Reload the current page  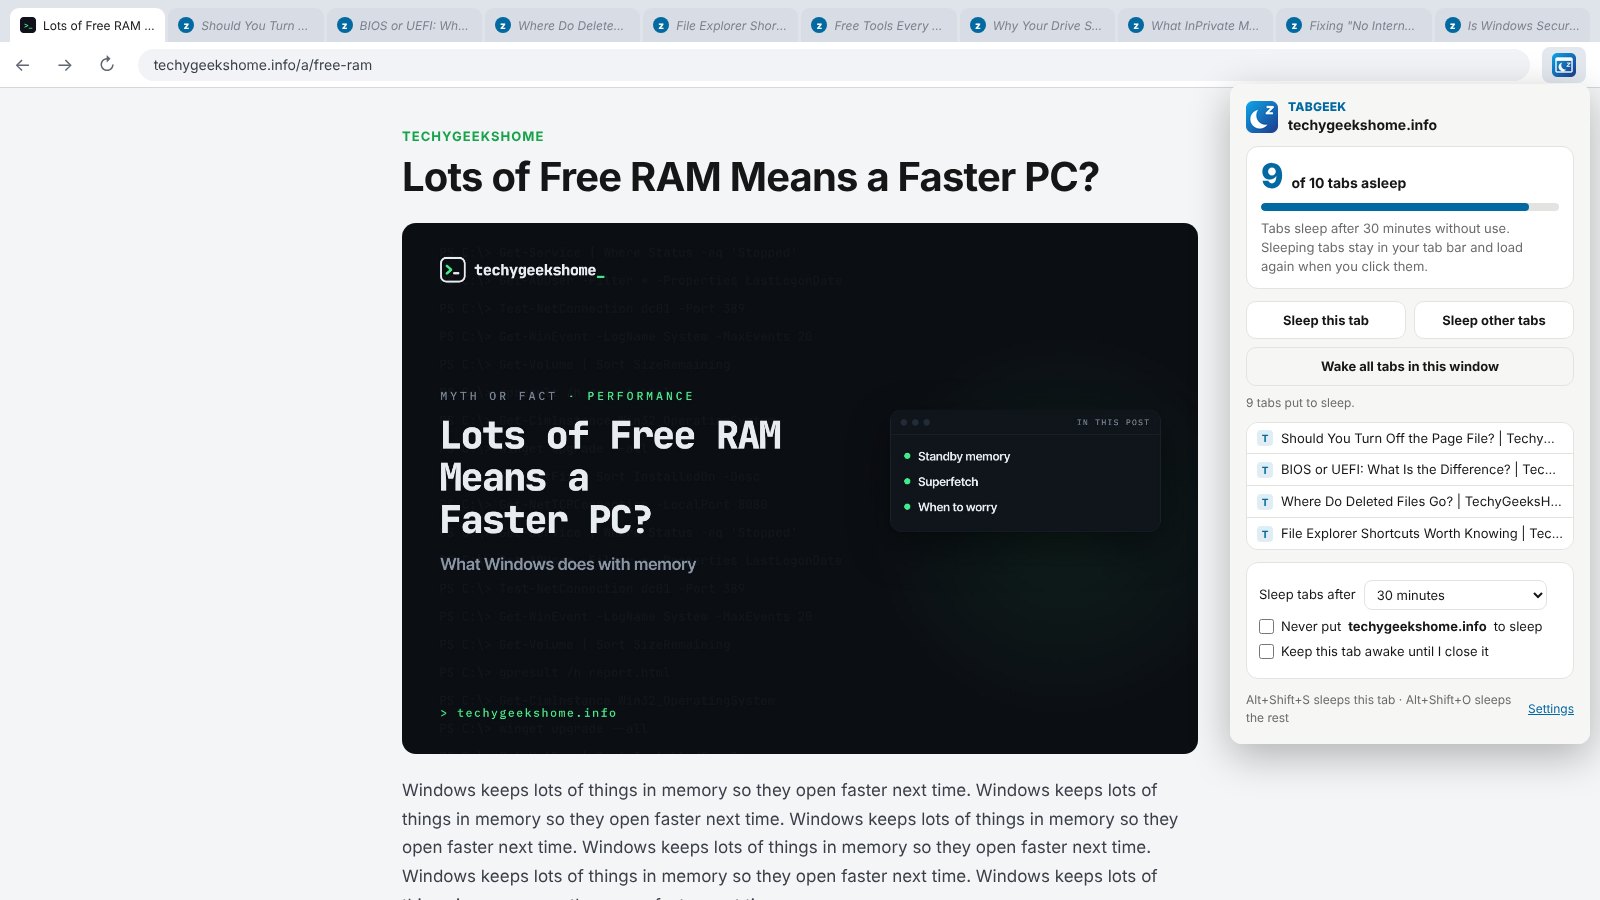(x=107, y=65)
